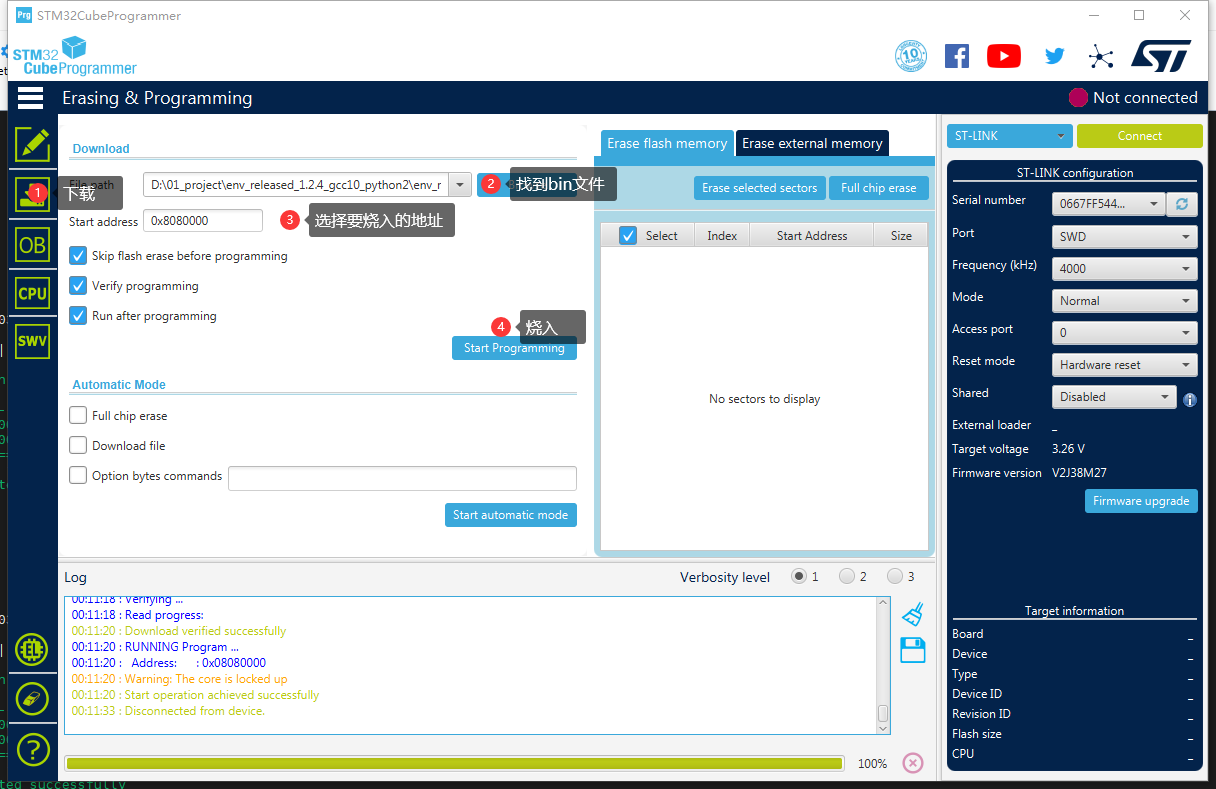The width and height of the screenshot is (1216, 789).
Task: Open the Mode Normal dropdown
Action: click(x=1125, y=301)
